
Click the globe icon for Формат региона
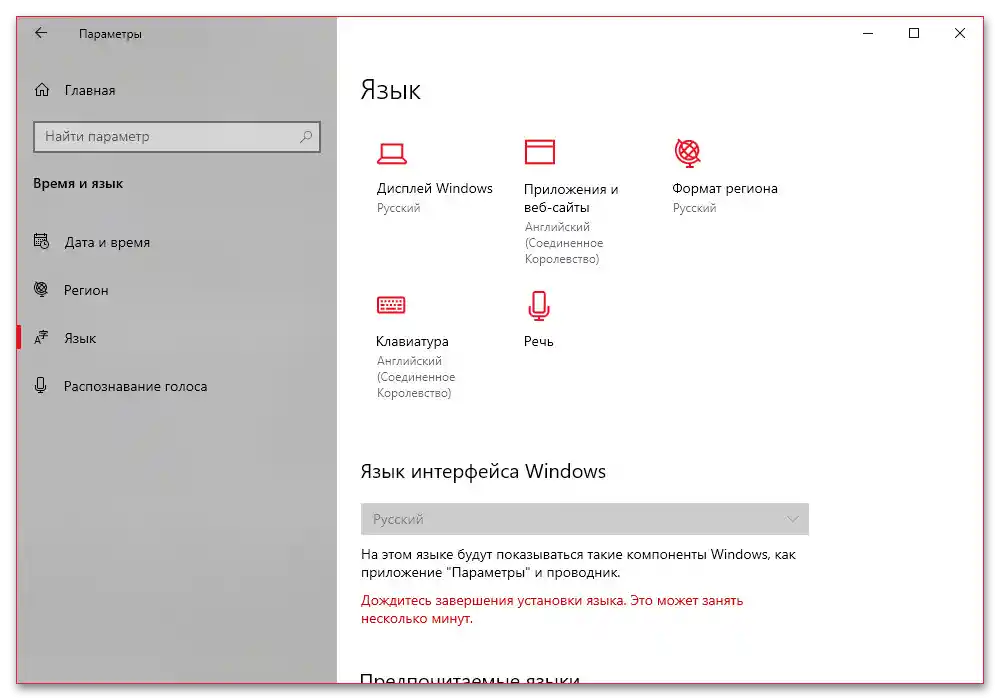pyautogui.click(x=688, y=153)
